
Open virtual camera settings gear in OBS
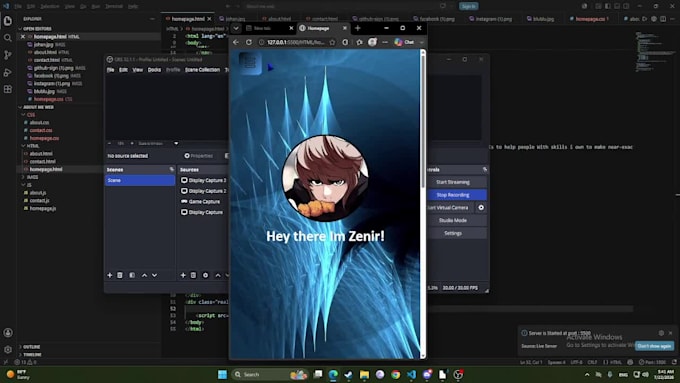click(481, 208)
